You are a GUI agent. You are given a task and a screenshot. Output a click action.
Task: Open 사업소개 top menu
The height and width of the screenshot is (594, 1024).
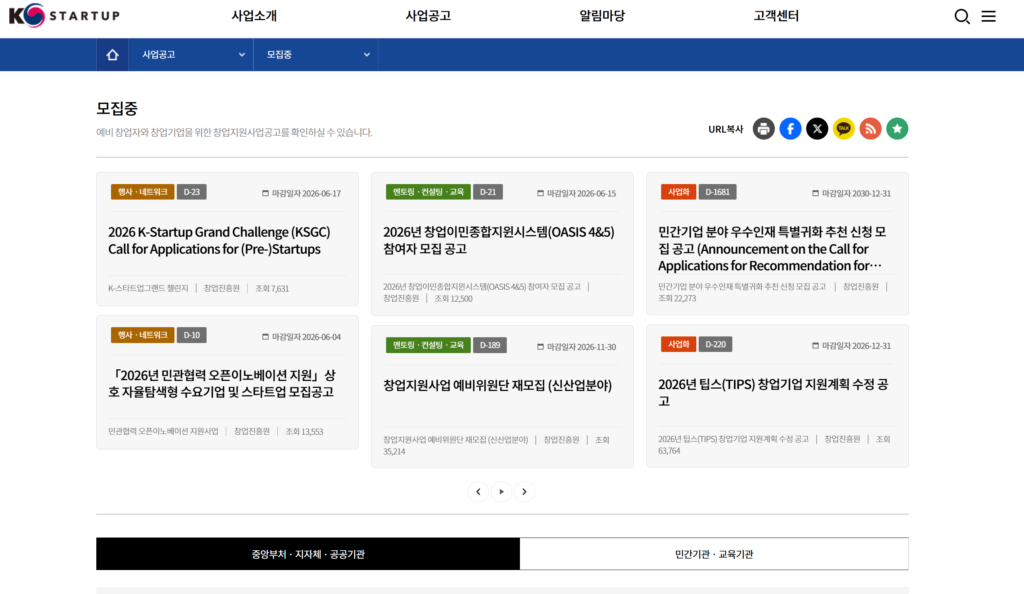pyautogui.click(x=254, y=16)
